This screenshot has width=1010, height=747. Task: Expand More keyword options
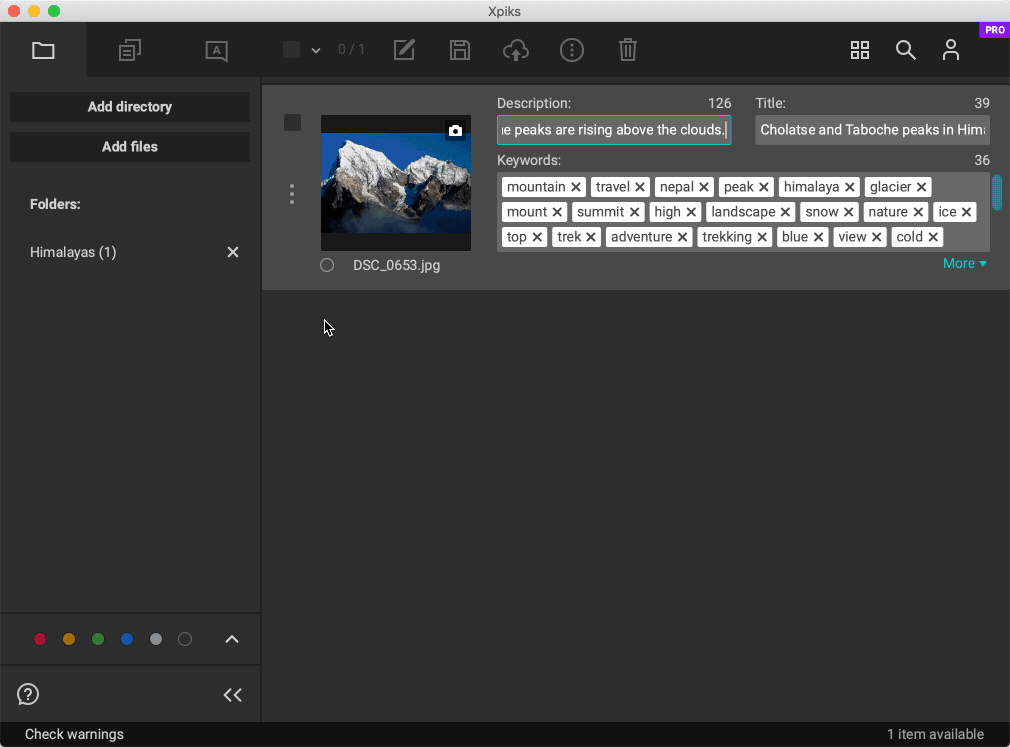pyautogui.click(x=963, y=263)
